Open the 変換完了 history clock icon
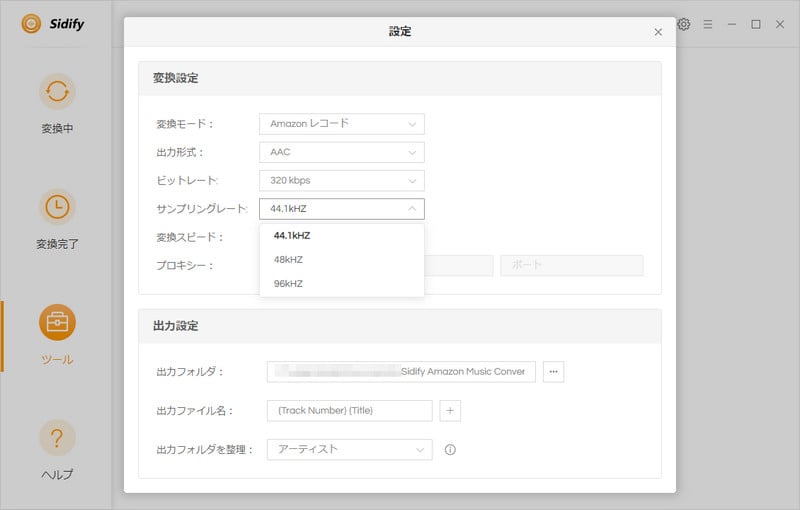Viewport: 800px width, 510px height. (x=57, y=207)
